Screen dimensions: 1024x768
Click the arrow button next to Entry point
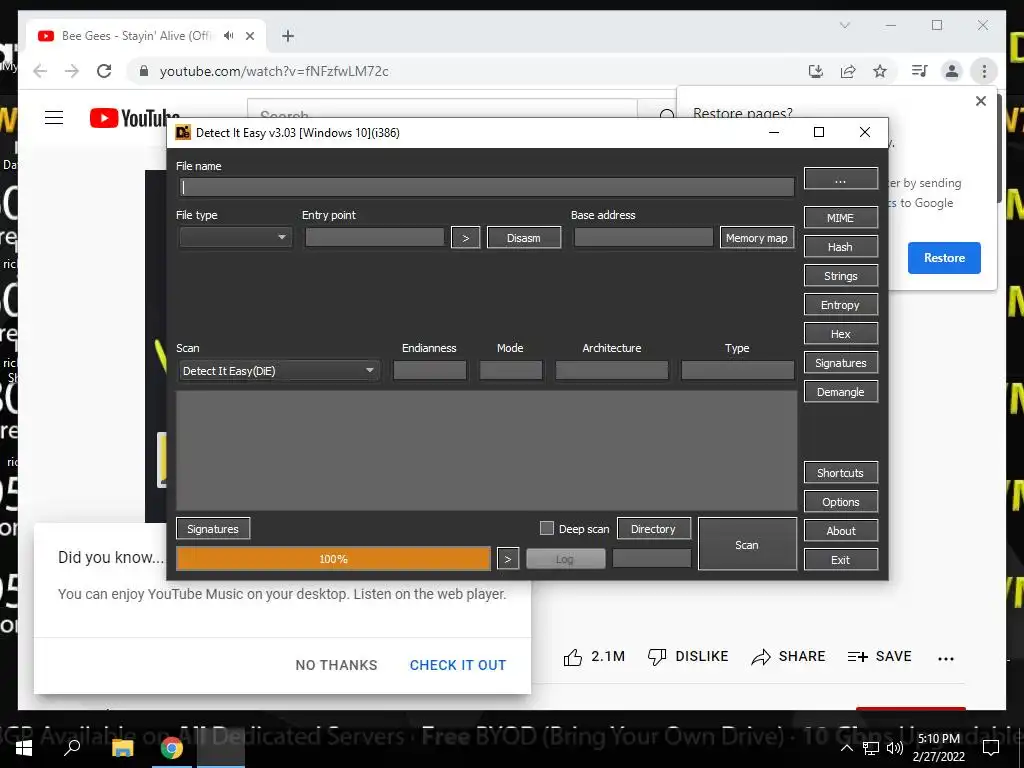[x=466, y=238]
